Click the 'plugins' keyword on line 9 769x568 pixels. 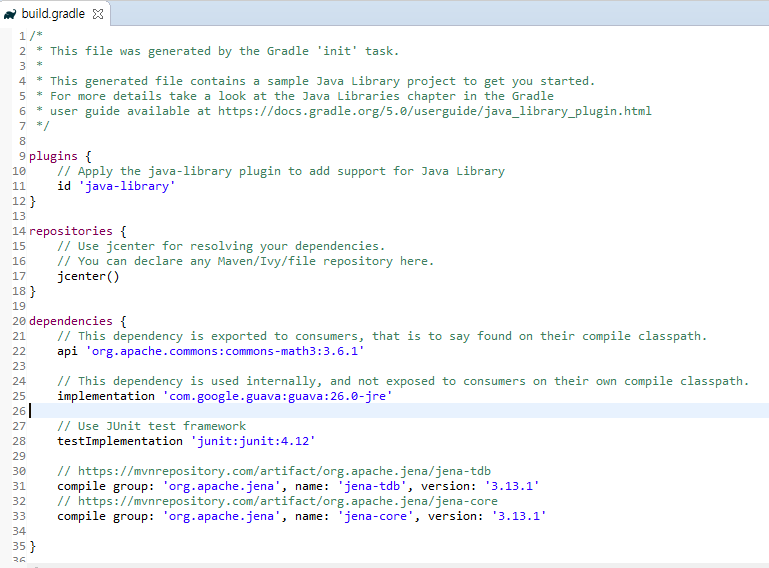(53, 156)
